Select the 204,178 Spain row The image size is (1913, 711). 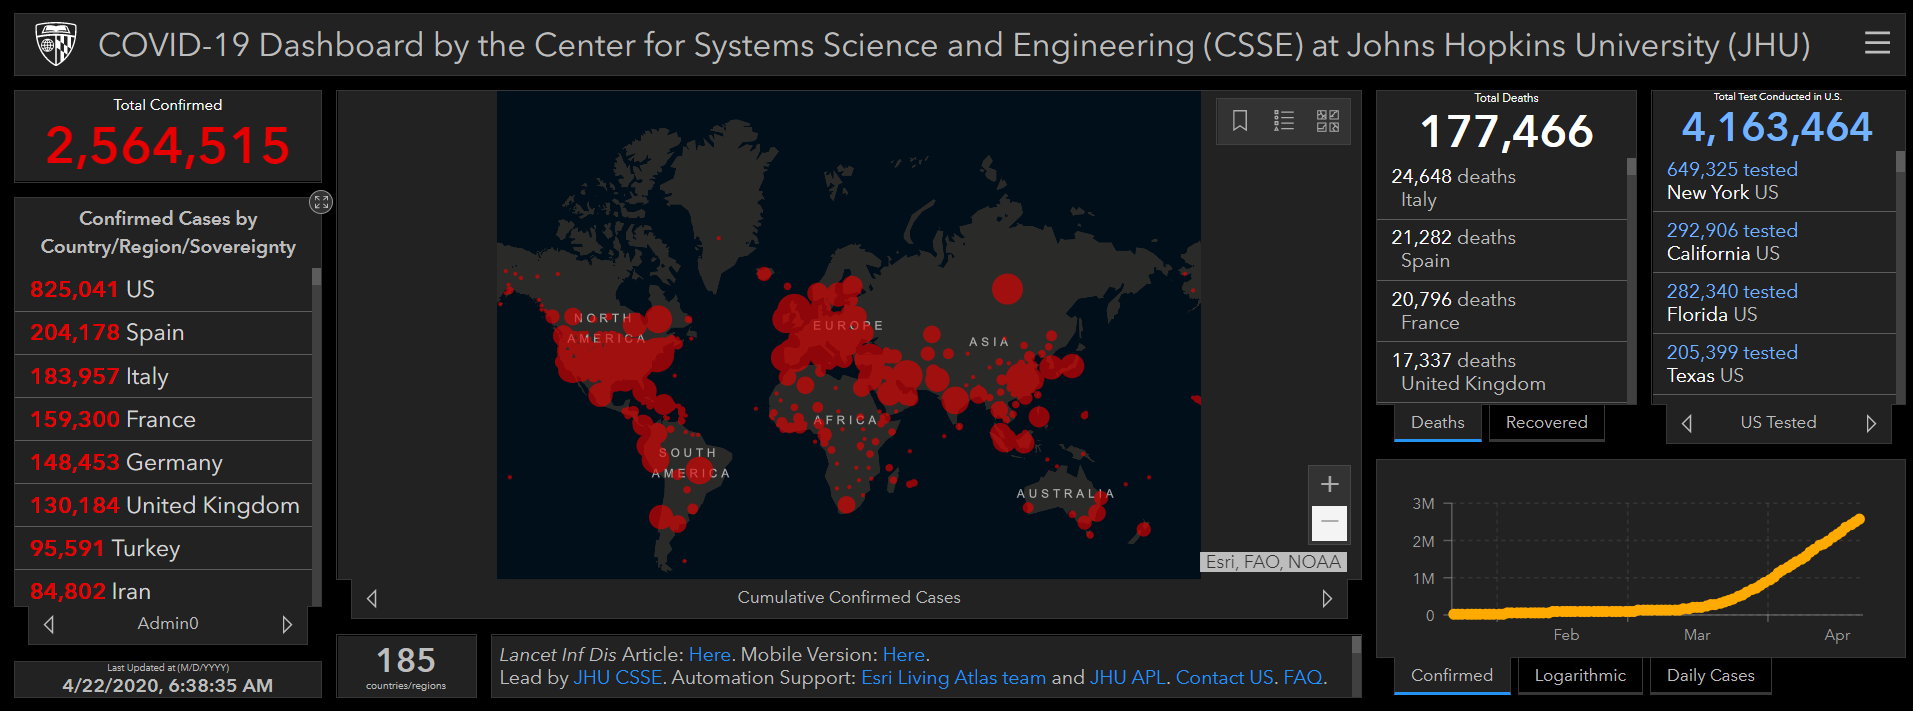point(163,332)
